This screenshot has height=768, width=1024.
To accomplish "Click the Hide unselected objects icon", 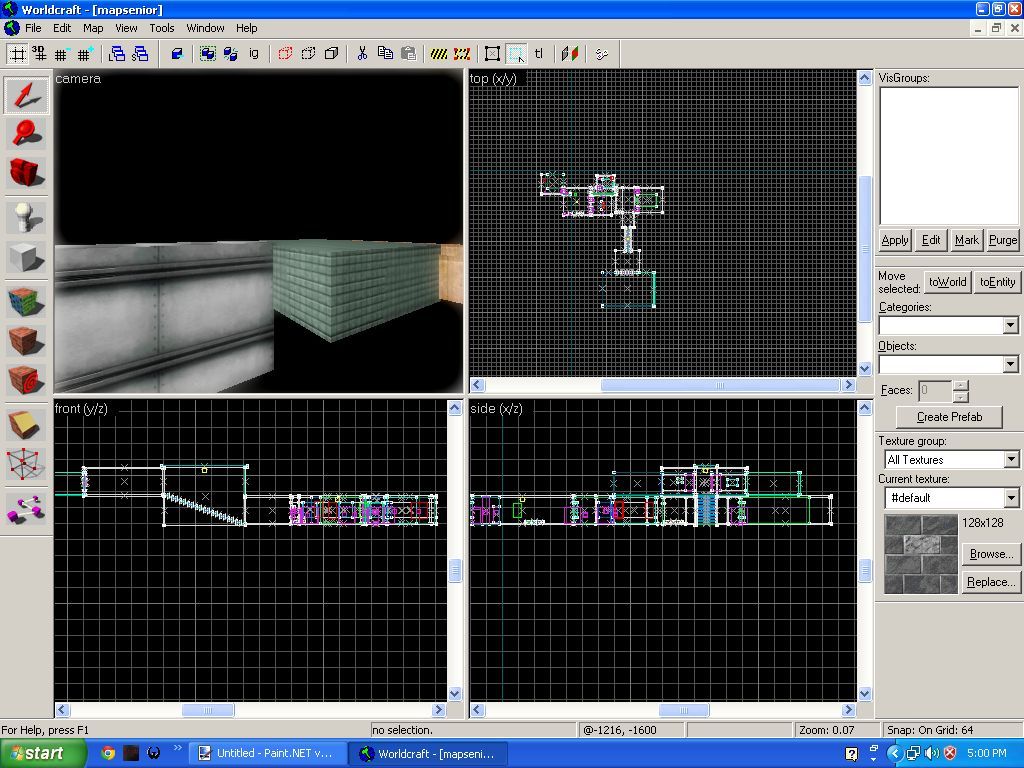I will [x=308, y=54].
